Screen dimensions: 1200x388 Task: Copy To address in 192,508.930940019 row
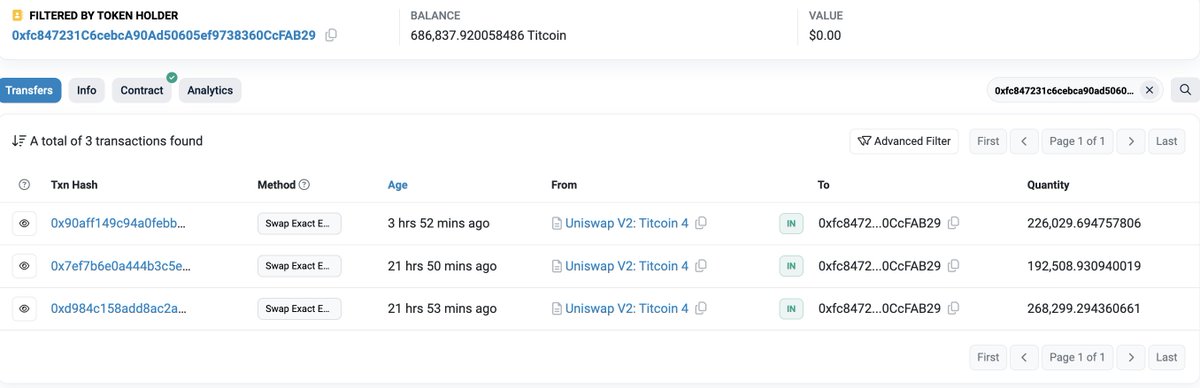[954, 266]
